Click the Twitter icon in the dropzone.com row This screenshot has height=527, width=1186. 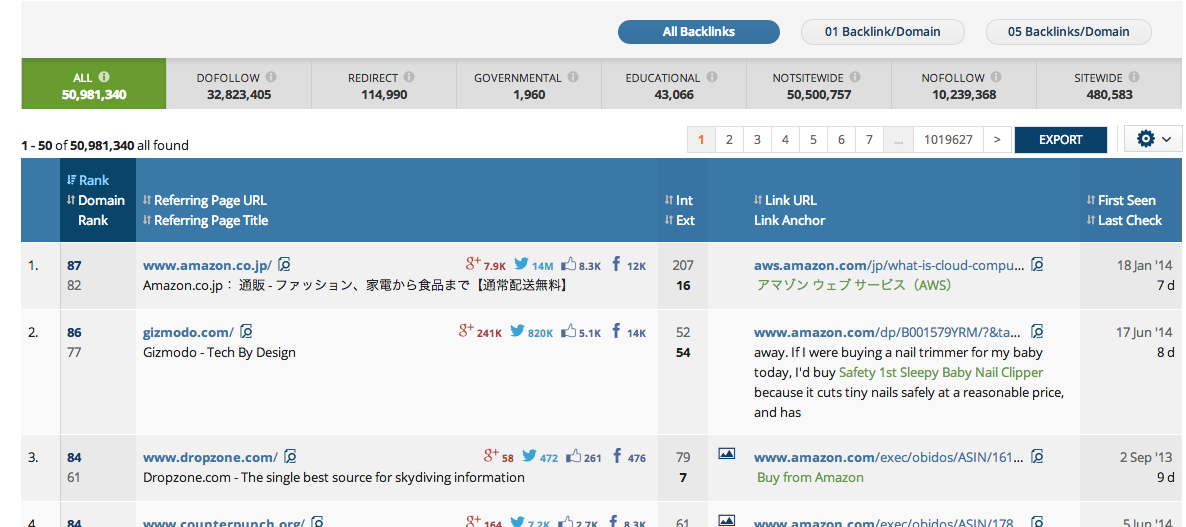tap(529, 457)
